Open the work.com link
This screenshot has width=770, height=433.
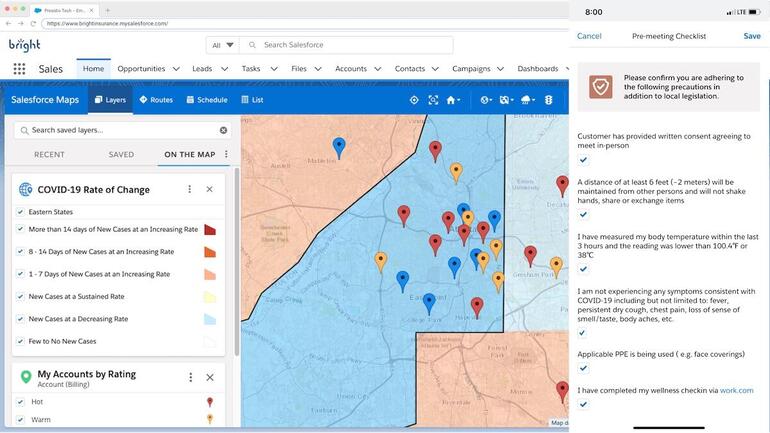(736, 390)
